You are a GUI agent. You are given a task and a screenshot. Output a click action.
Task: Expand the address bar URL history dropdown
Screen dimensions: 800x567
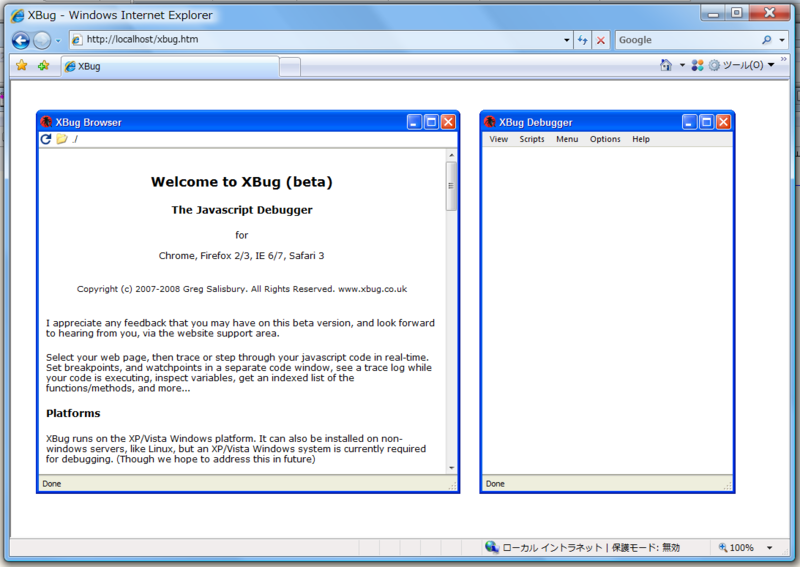click(x=567, y=40)
